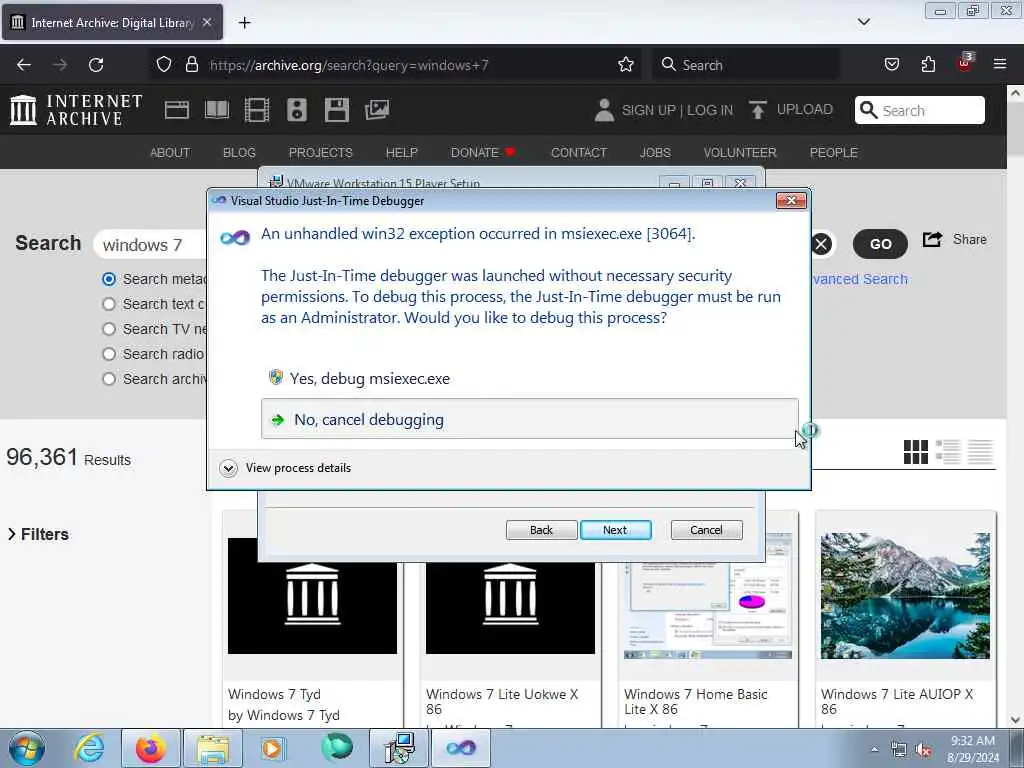Select the Search radio transcripts radio button
Image resolution: width=1024 pixels, height=768 pixels.
pyautogui.click(x=109, y=354)
